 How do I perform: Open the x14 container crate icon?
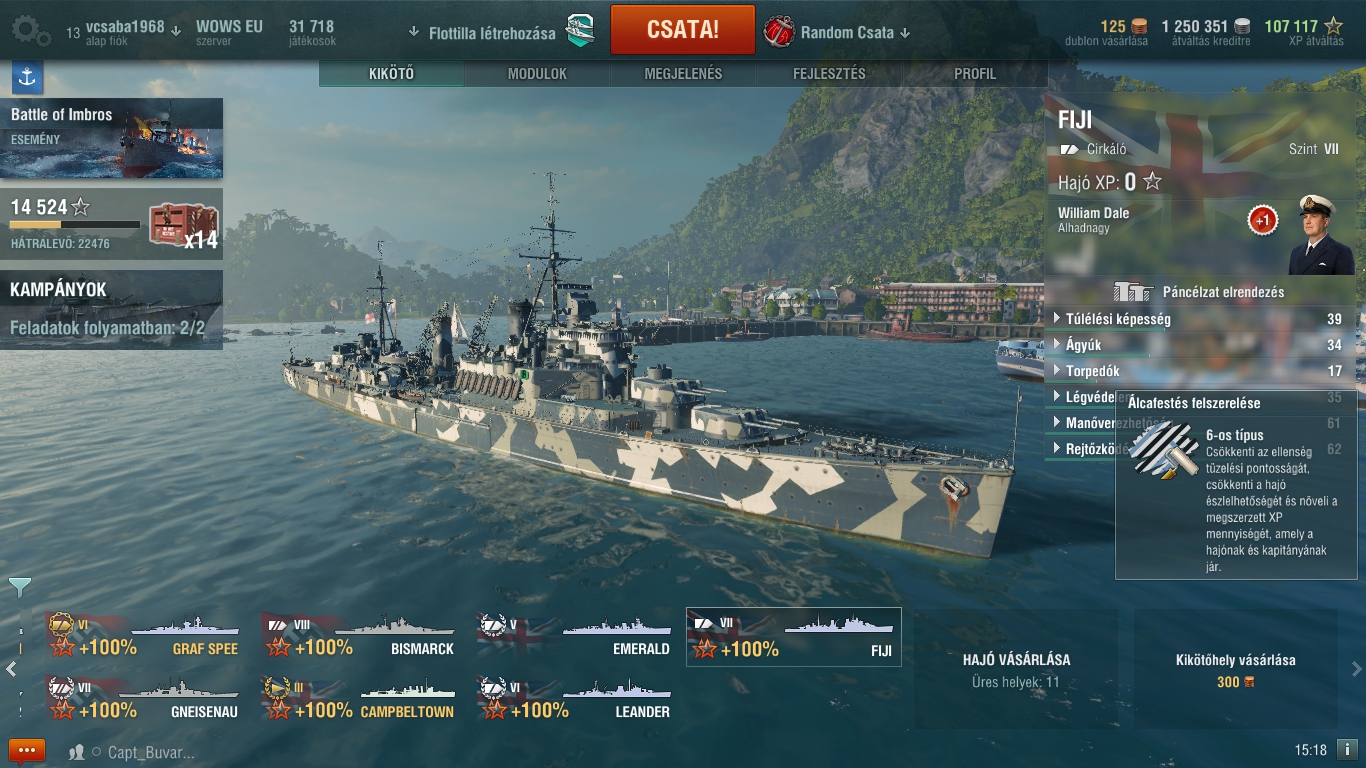(x=184, y=225)
